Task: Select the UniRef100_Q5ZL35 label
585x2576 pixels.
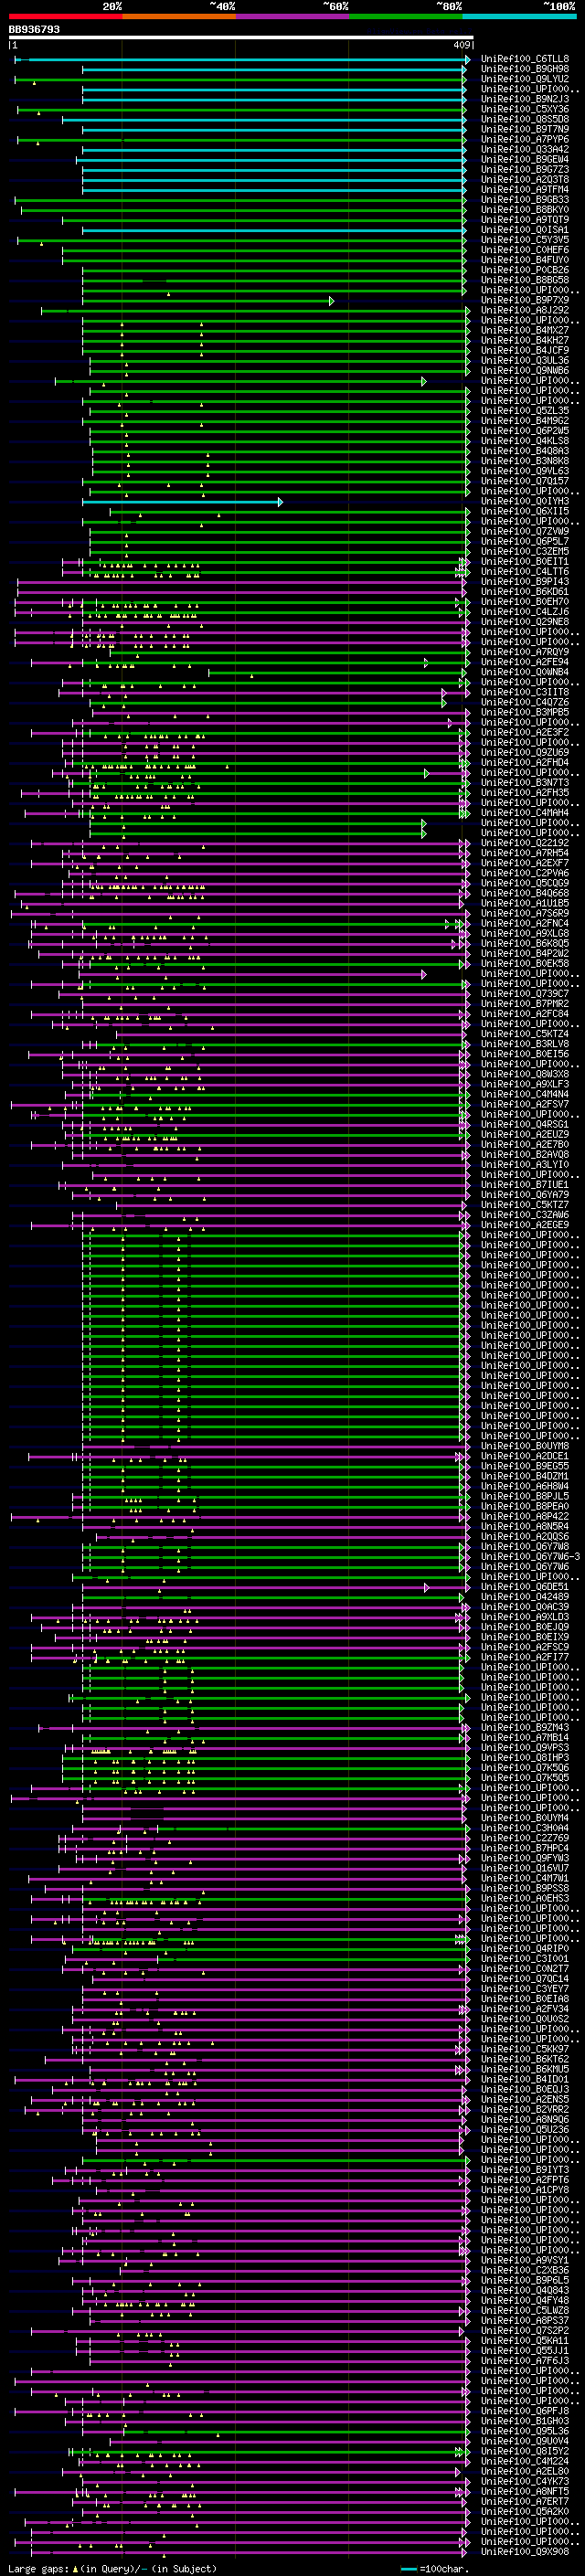Action: click(525, 411)
